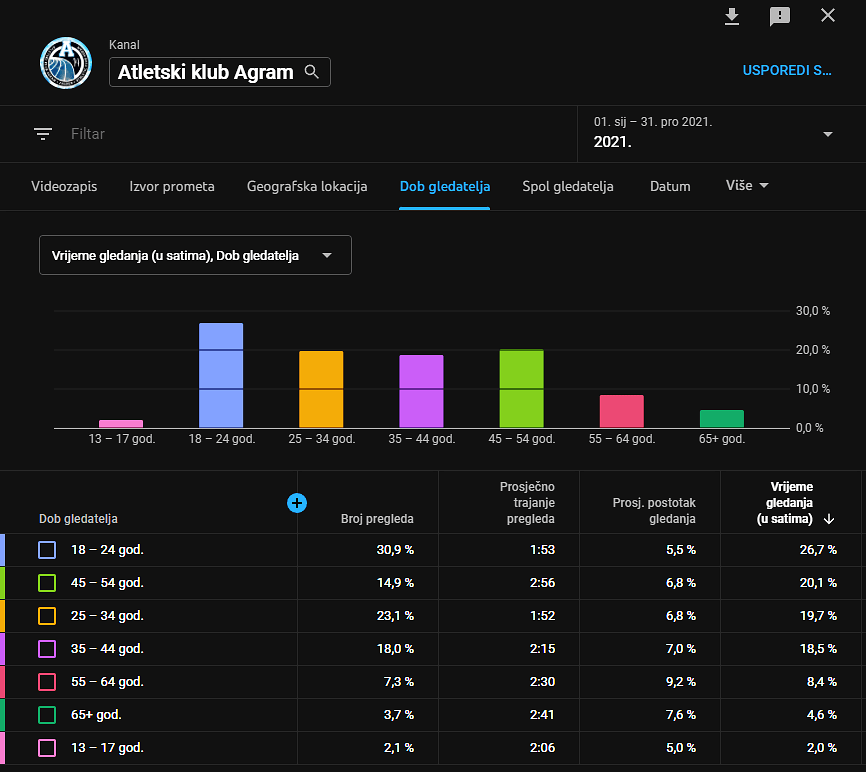Open the 2021 date range dropdown
Viewport: 866px width, 772px height.
coord(827,134)
